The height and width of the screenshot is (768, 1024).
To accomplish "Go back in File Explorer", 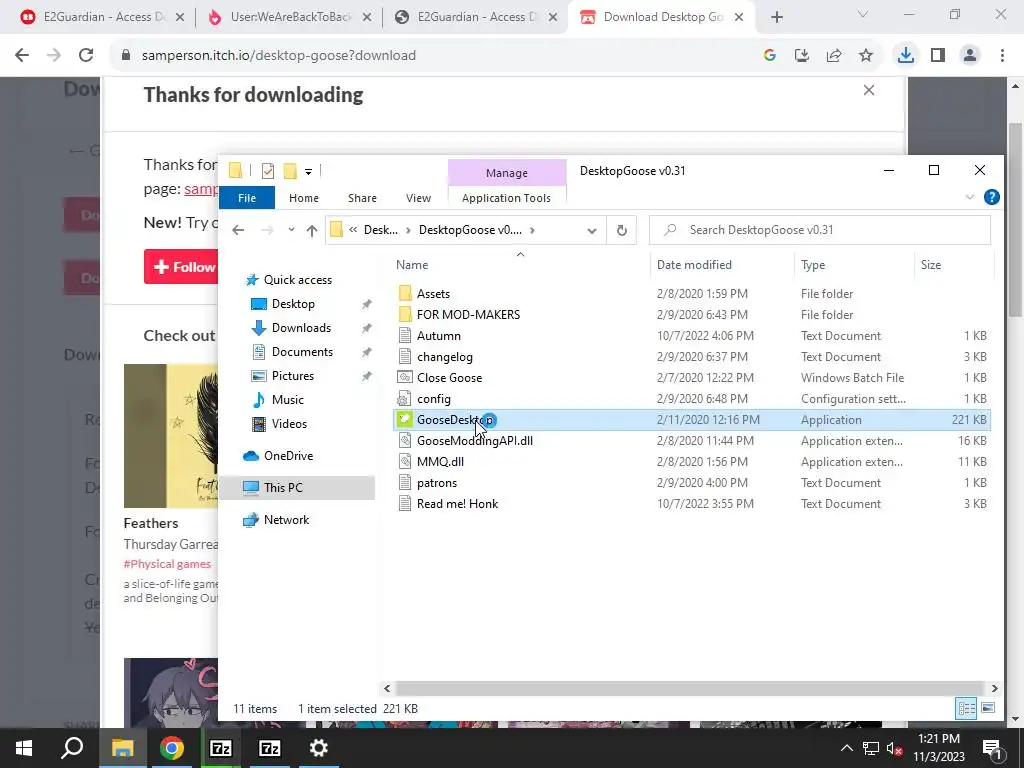I will 238,230.
